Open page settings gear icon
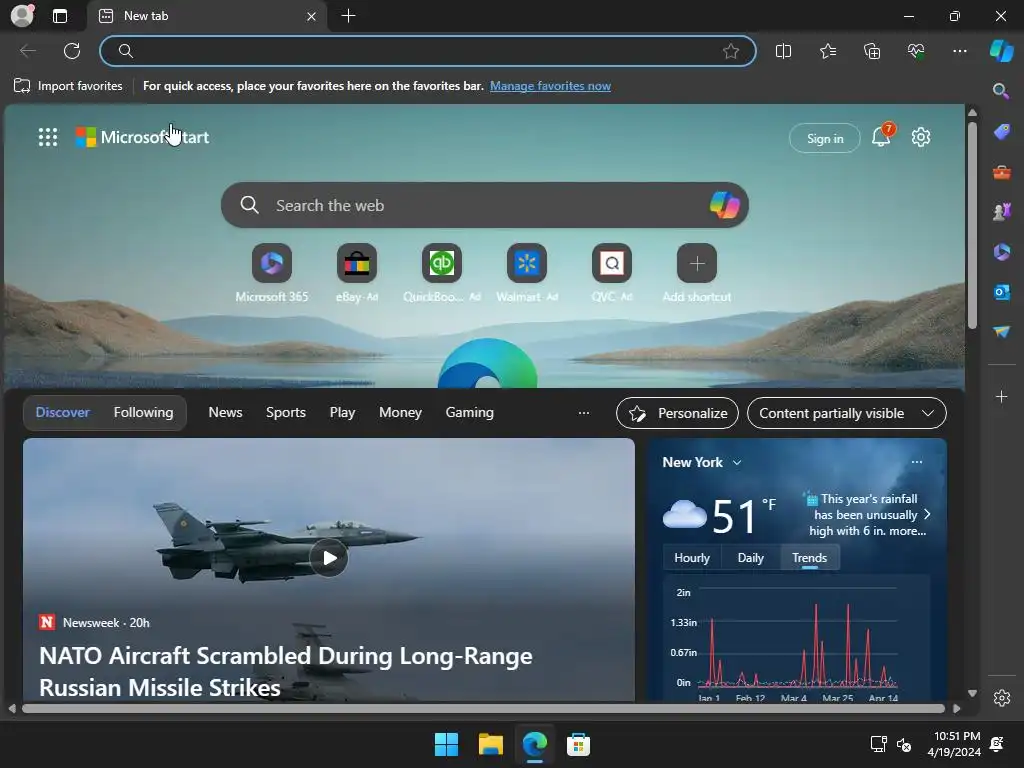Screen dimensions: 1024x768 (x=921, y=137)
